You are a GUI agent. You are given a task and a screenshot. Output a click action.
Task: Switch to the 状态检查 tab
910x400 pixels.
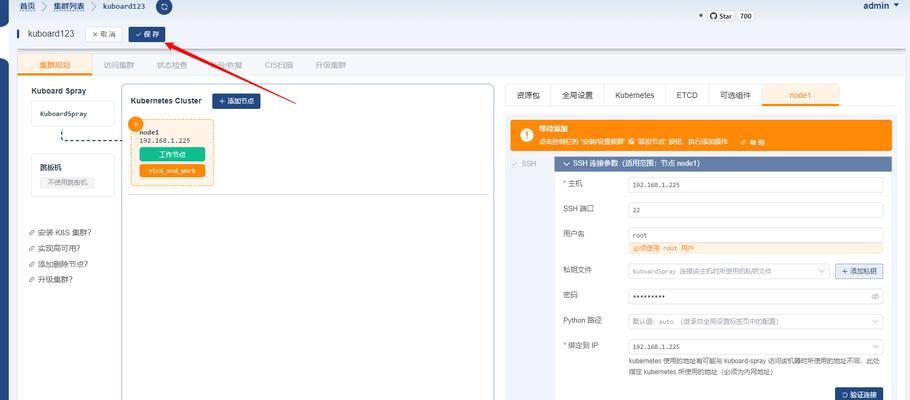[x=172, y=65]
